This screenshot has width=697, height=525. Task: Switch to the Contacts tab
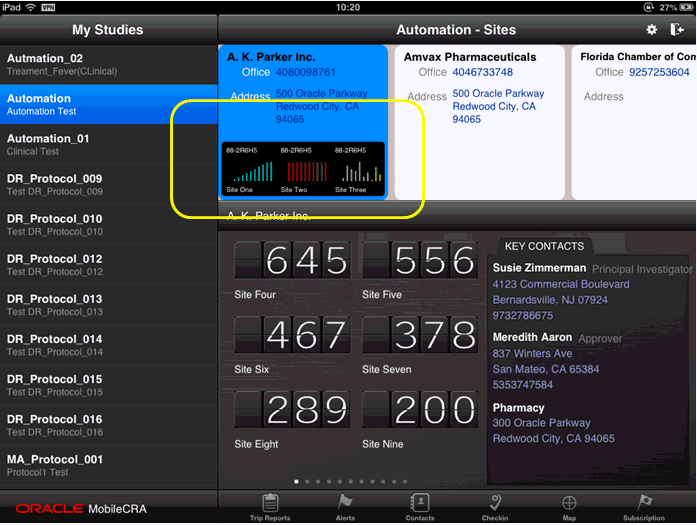pos(420,507)
